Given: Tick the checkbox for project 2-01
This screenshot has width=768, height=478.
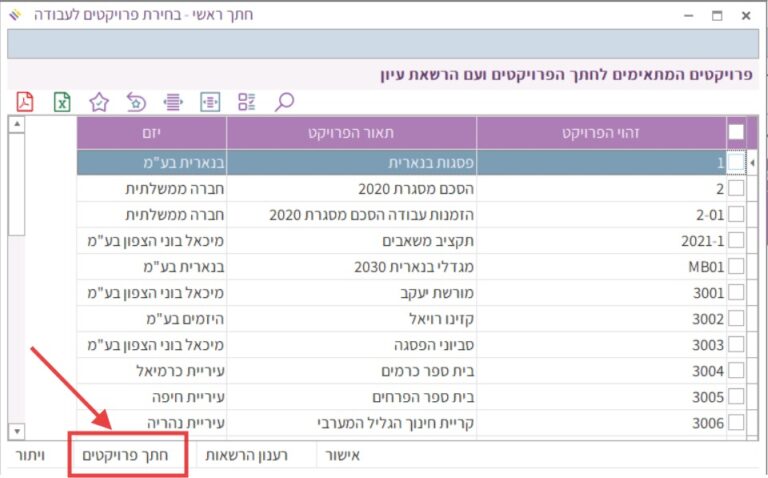Looking at the screenshot, I should coord(736,214).
